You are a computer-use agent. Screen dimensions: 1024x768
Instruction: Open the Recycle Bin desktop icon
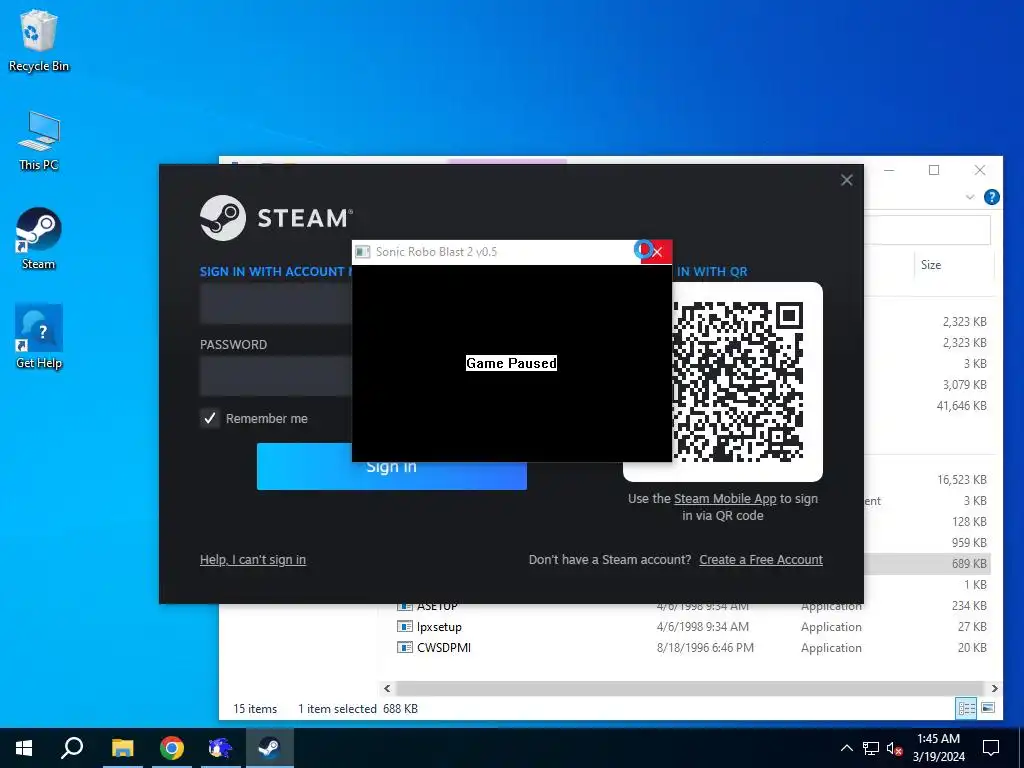[x=38, y=40]
